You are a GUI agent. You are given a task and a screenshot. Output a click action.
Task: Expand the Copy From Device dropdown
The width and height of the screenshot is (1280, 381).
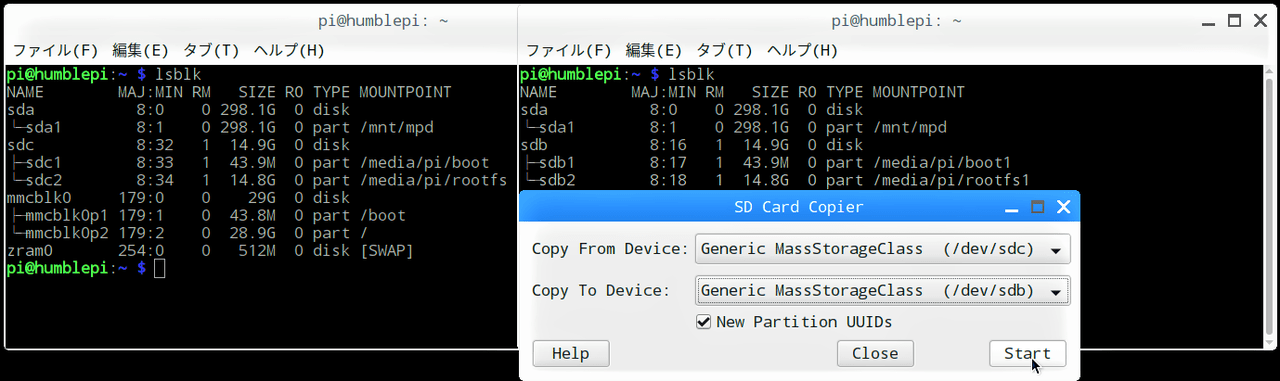[882, 249]
